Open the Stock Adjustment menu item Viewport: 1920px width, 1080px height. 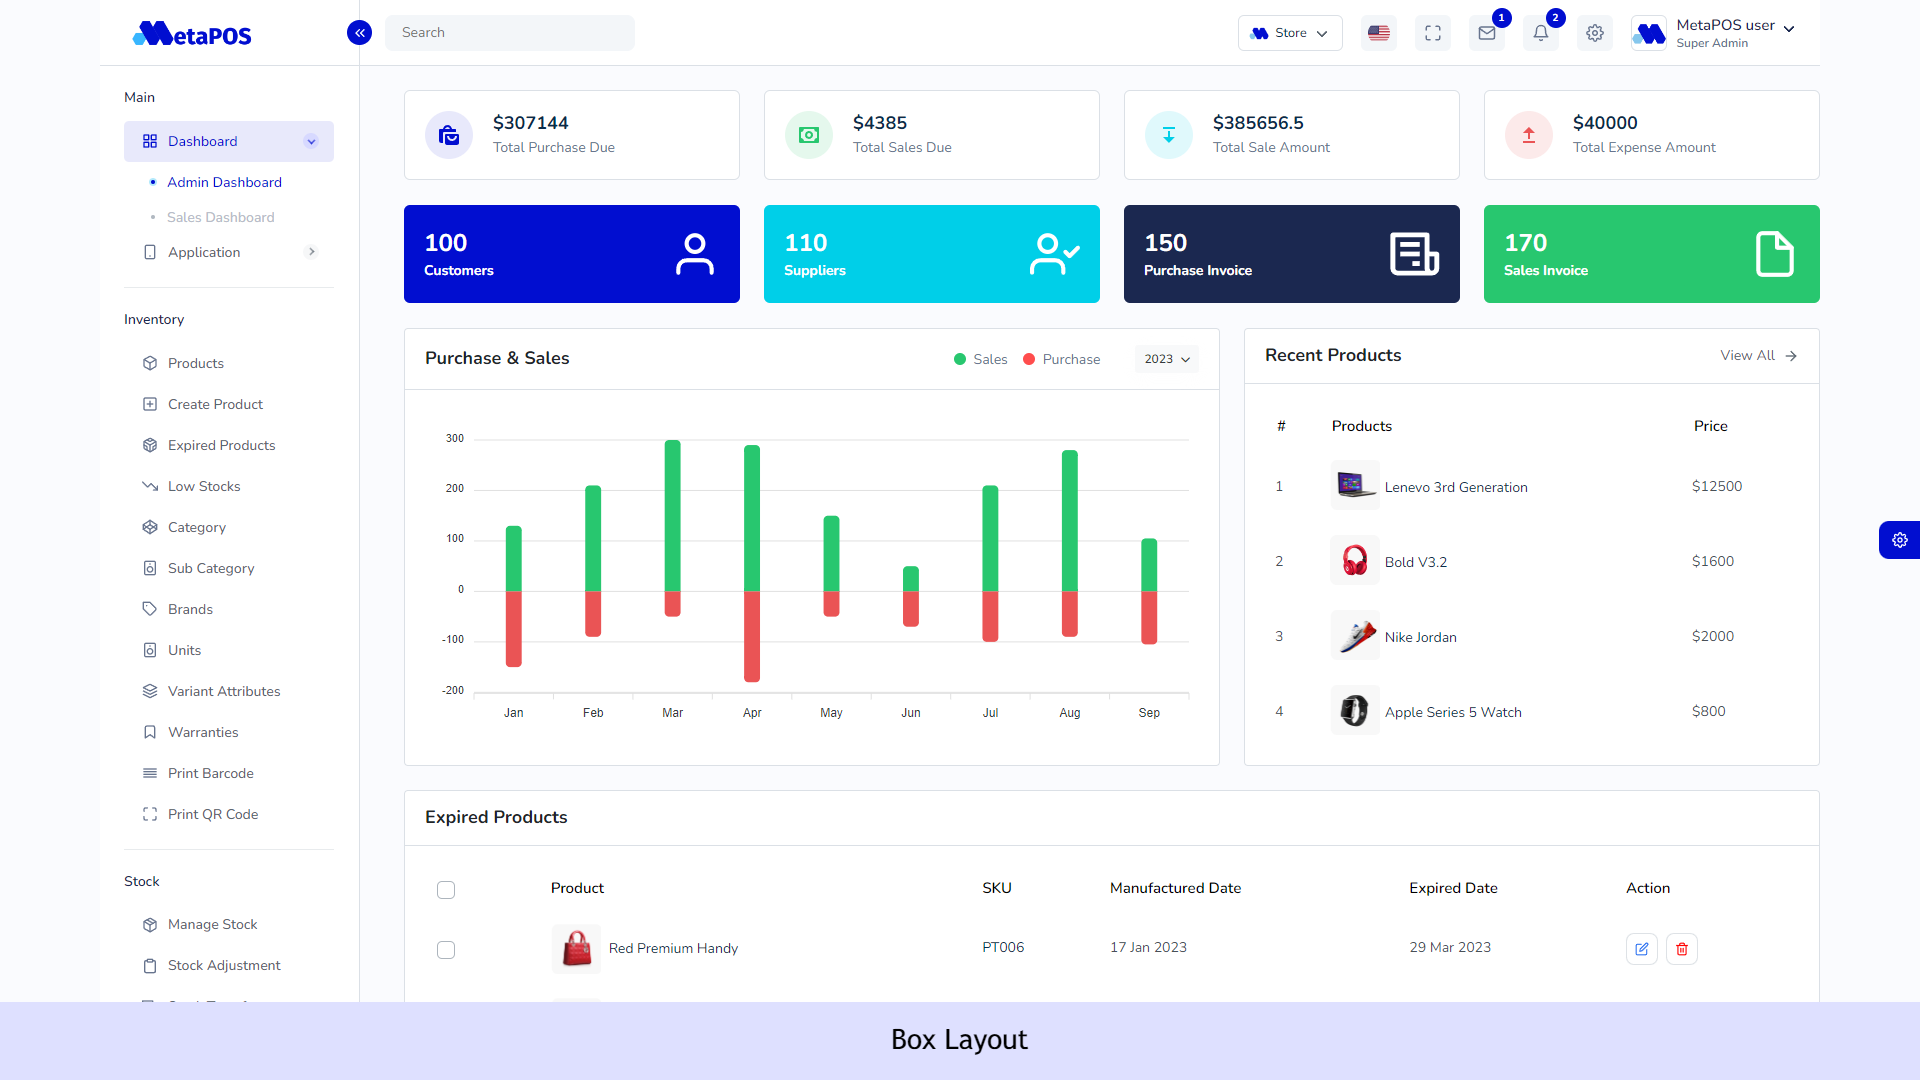pyautogui.click(x=224, y=965)
